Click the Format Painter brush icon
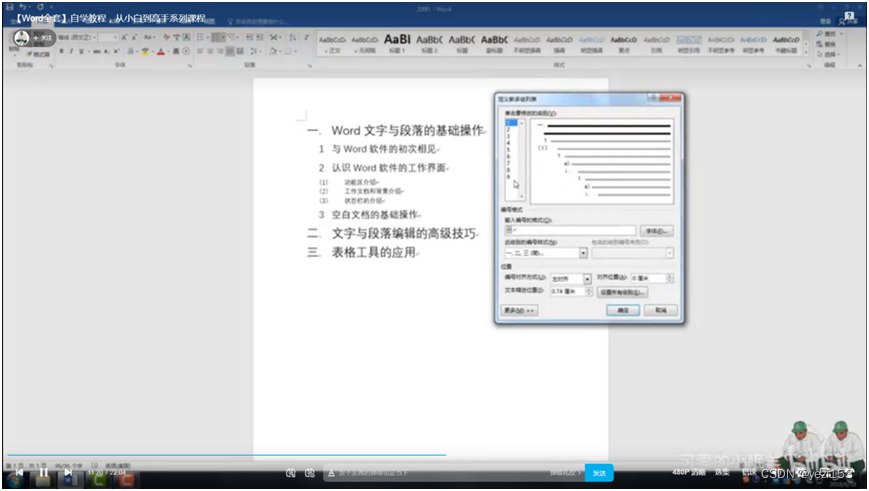869x491 pixels. pos(29,54)
